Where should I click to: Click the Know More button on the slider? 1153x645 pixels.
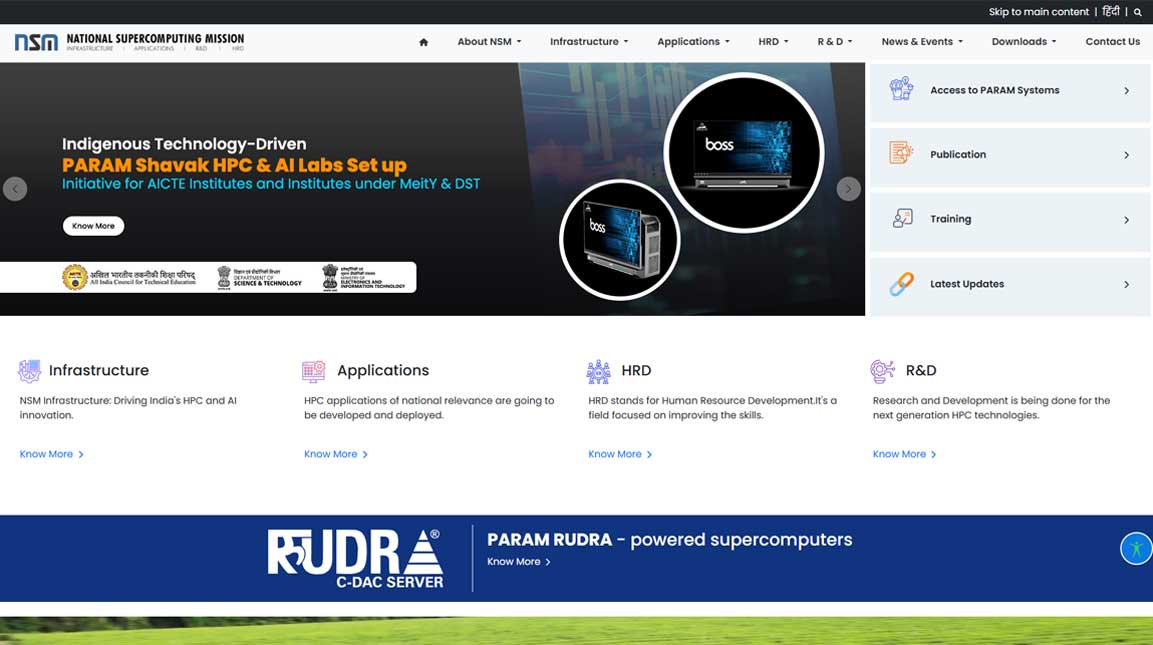93,225
